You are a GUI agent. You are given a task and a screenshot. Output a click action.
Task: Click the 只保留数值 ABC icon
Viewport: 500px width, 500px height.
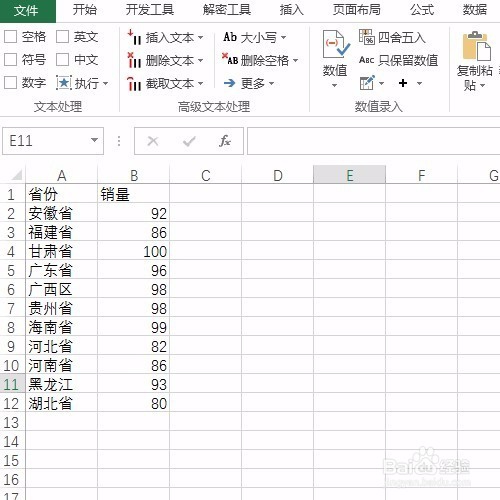click(366, 60)
